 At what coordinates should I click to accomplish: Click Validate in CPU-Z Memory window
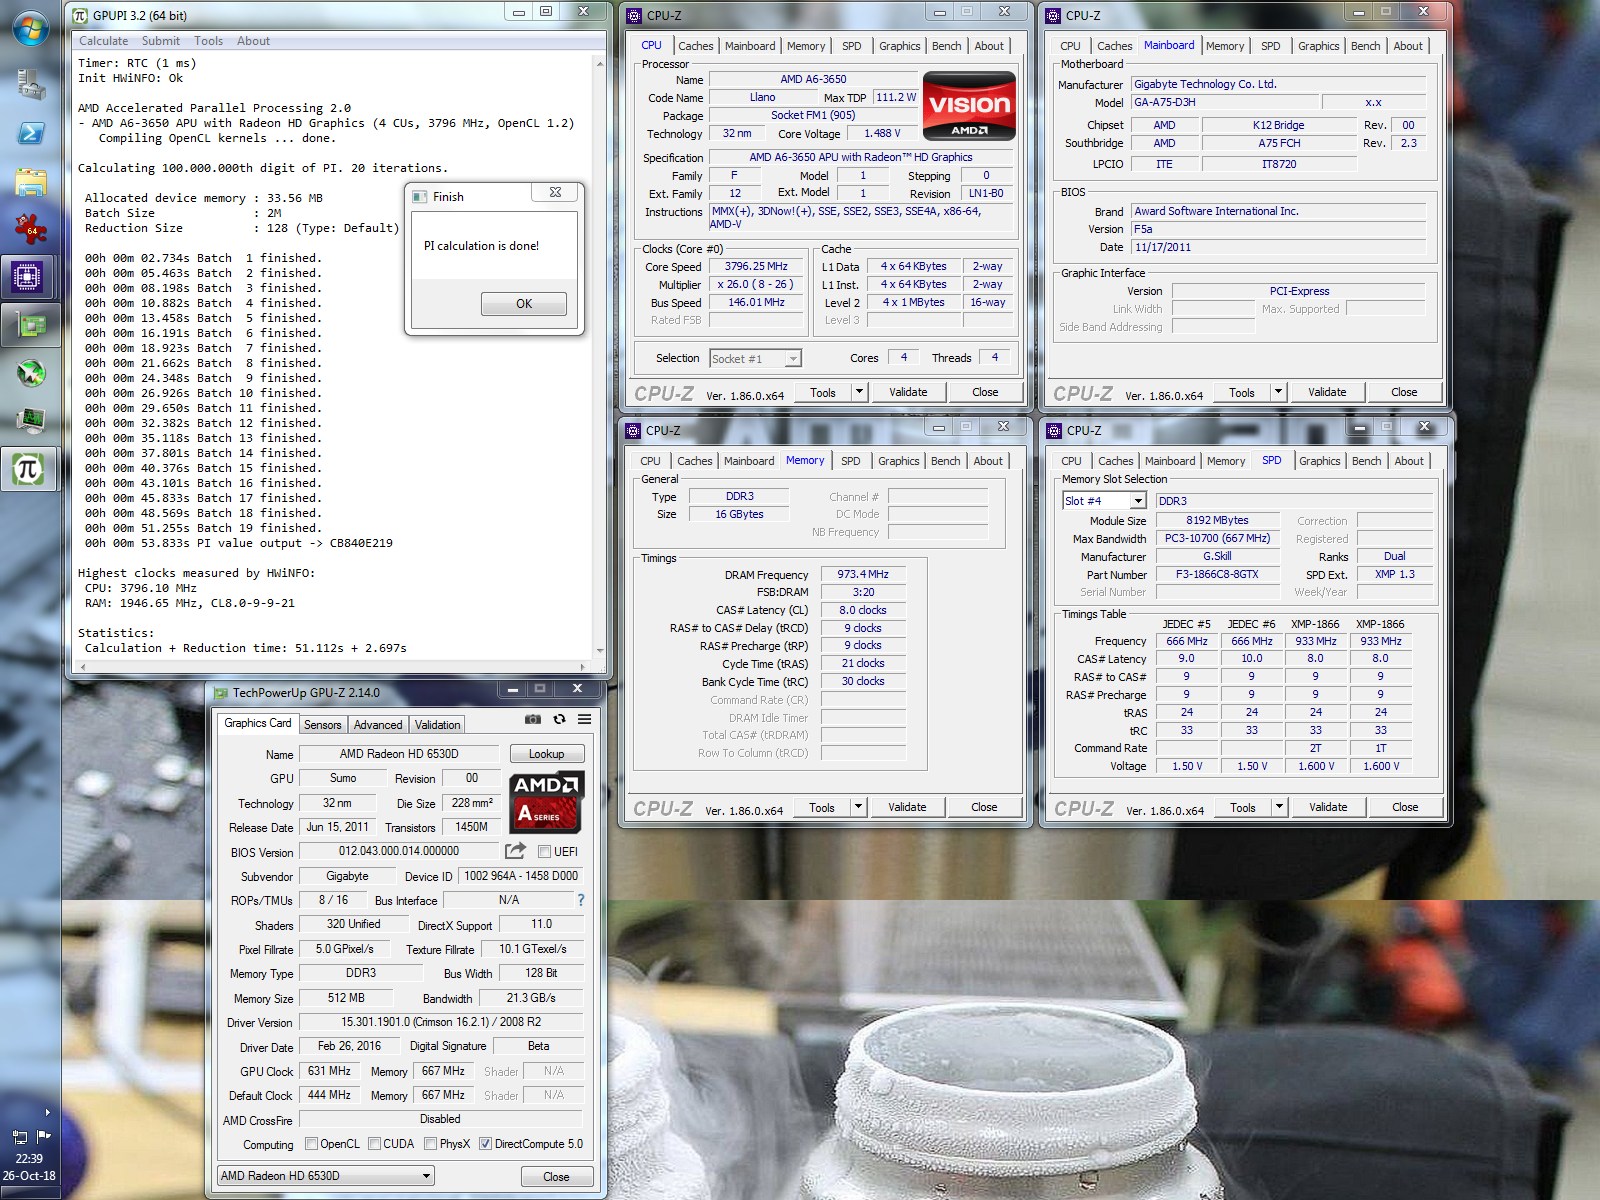pos(907,807)
